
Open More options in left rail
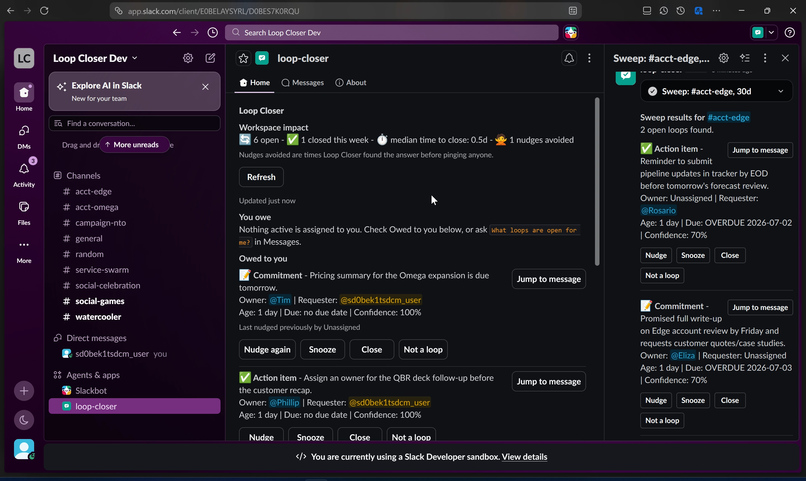pyautogui.click(x=24, y=251)
